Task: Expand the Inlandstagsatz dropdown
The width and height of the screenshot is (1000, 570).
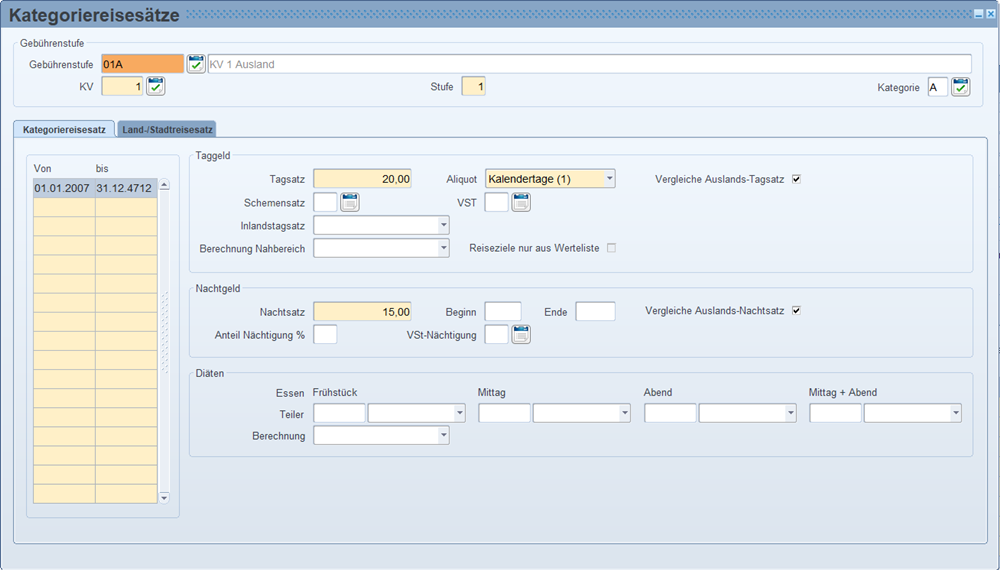Action: tap(443, 226)
